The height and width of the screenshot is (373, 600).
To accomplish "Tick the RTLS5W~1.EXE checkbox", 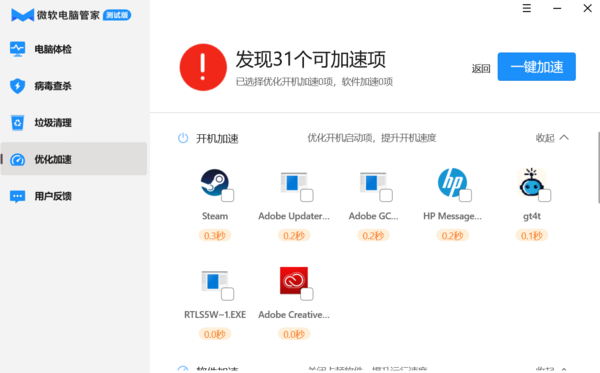I will 228,294.
